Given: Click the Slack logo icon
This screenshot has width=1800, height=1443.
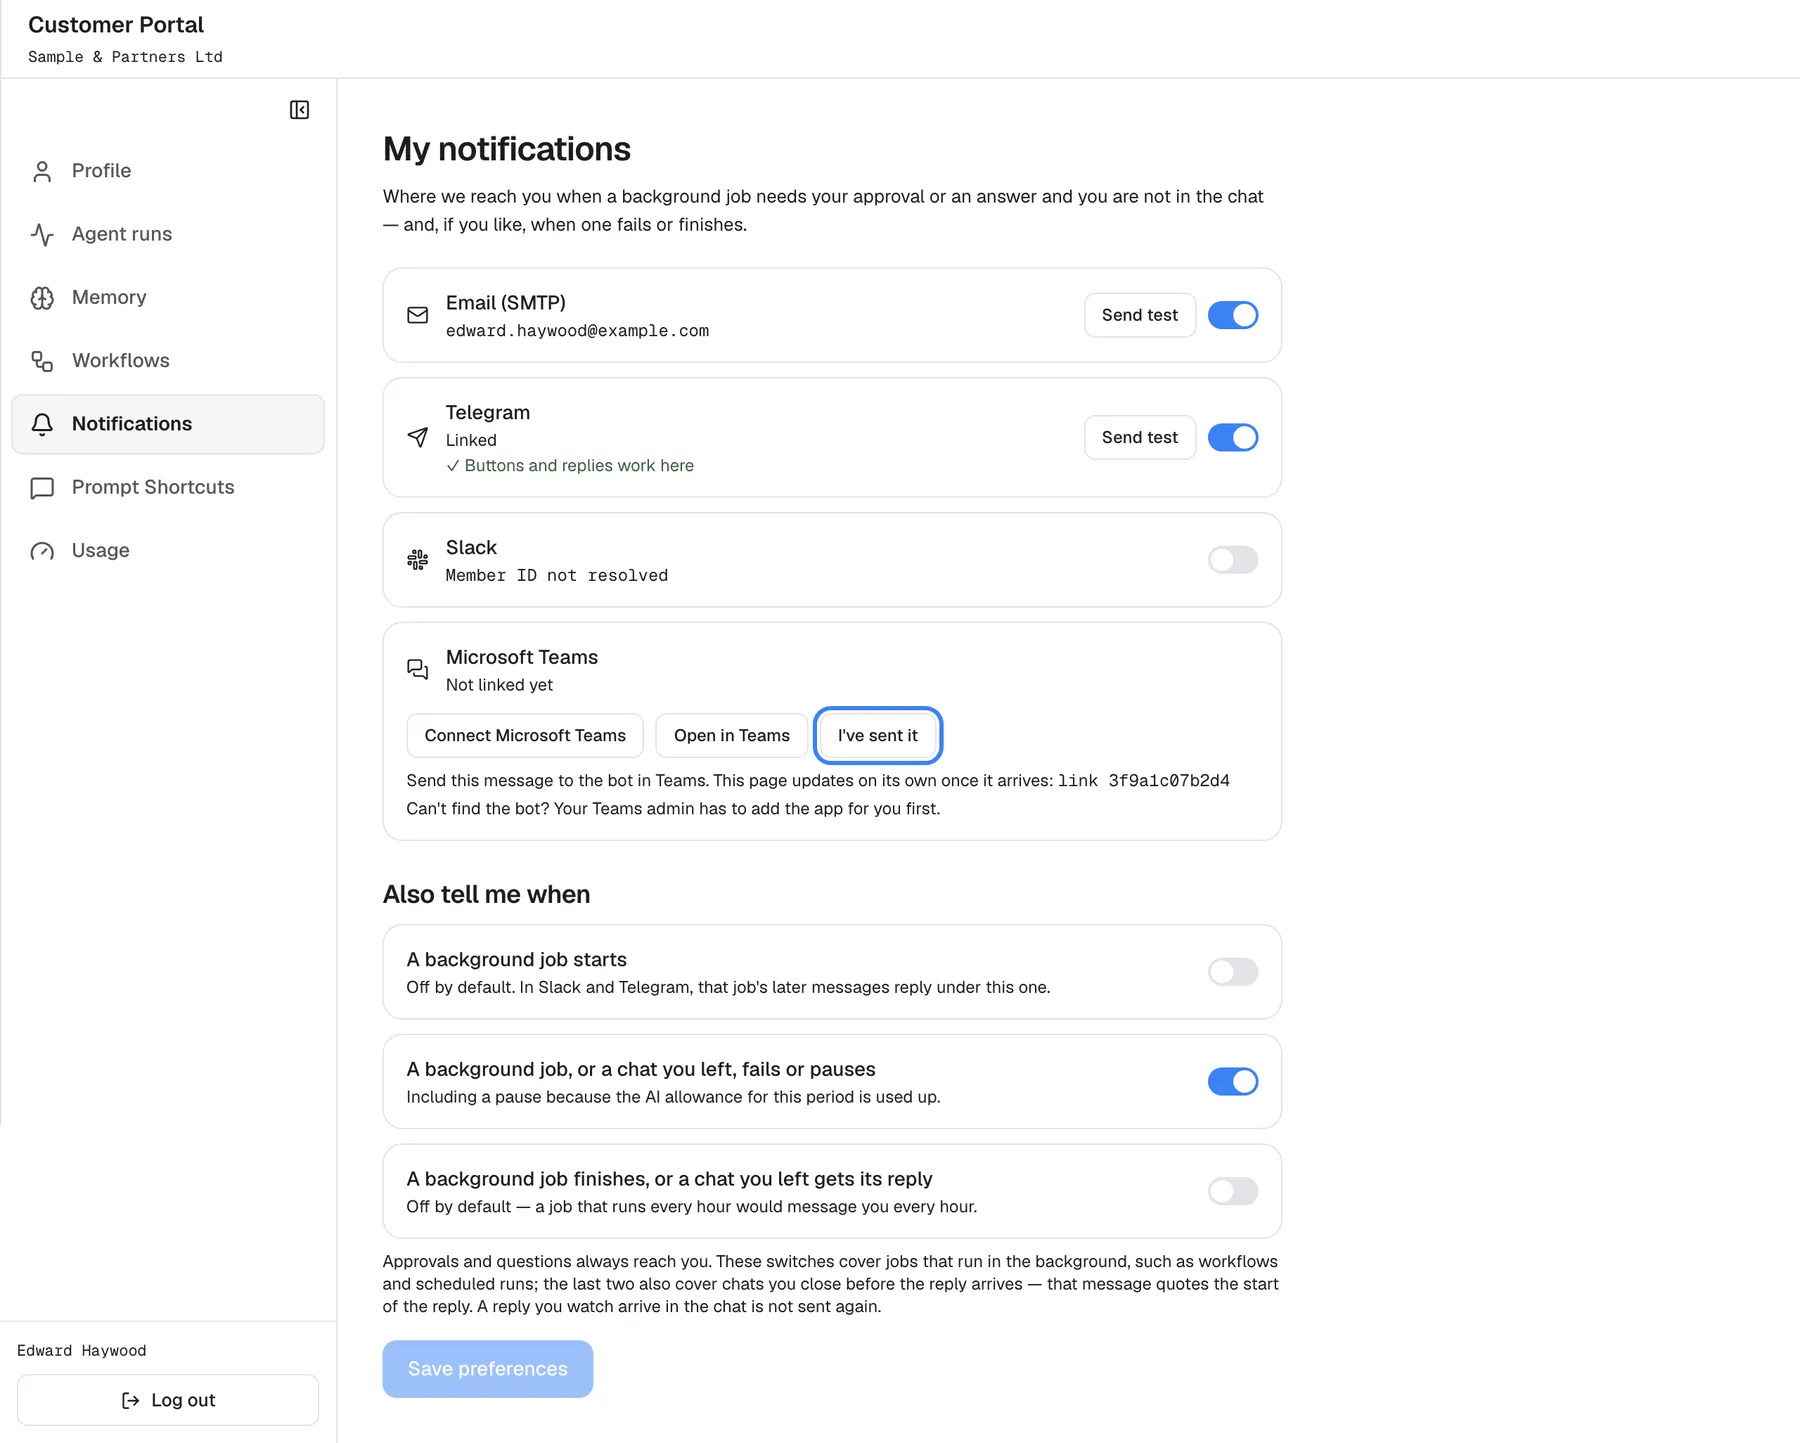Looking at the screenshot, I should (x=418, y=560).
